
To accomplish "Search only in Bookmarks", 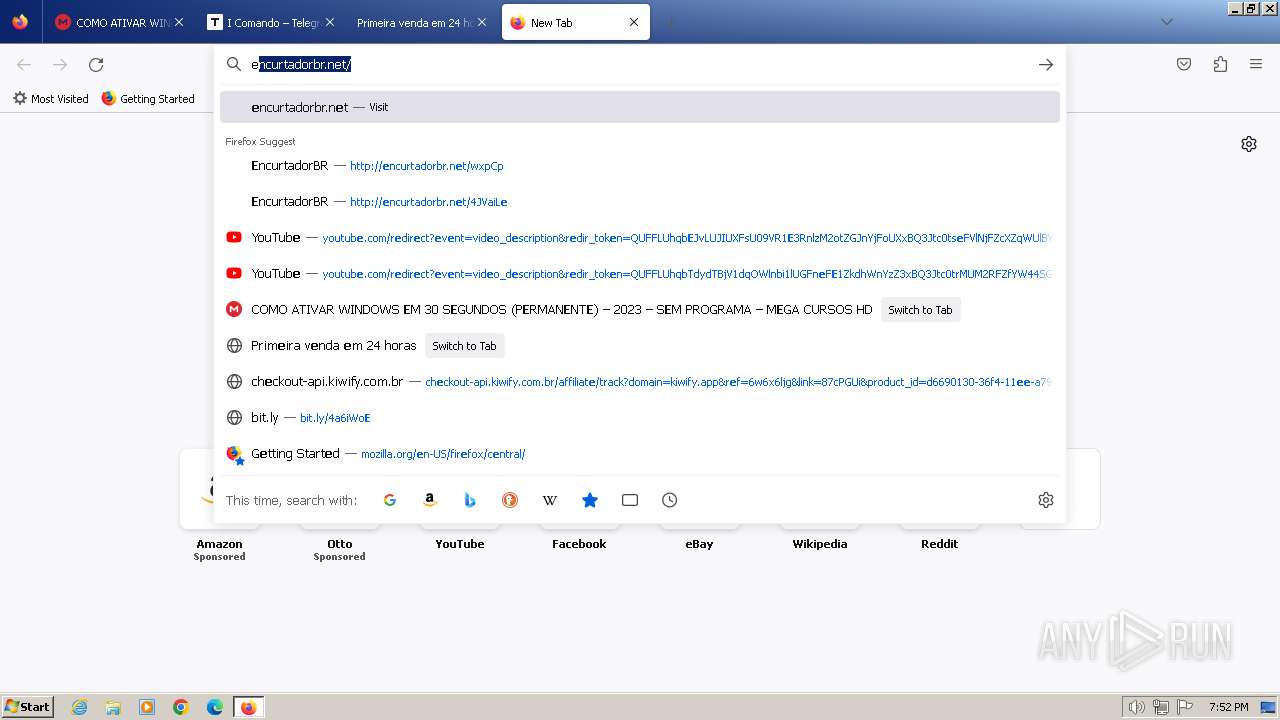I will pyautogui.click(x=590, y=500).
